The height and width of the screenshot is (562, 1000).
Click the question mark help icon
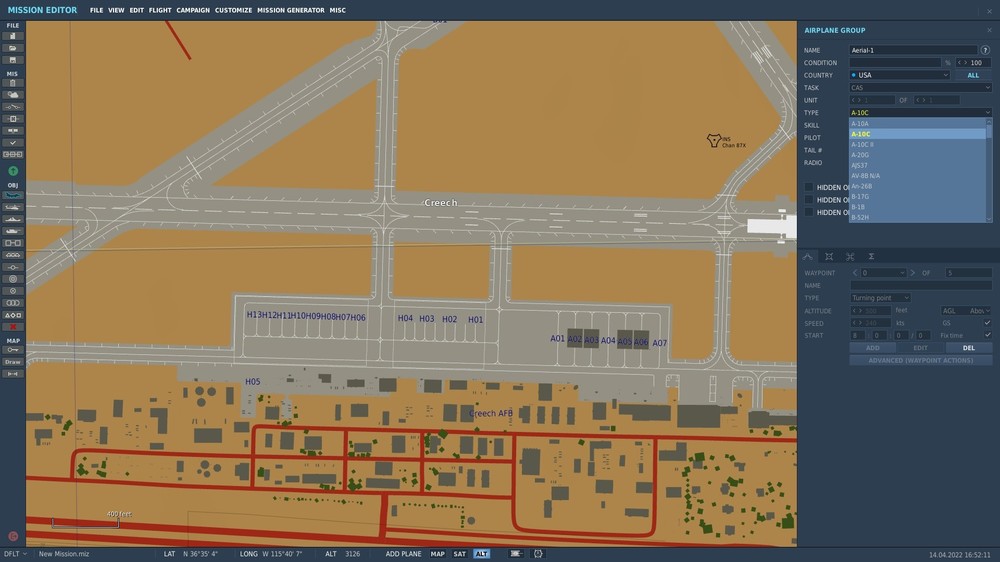(985, 50)
